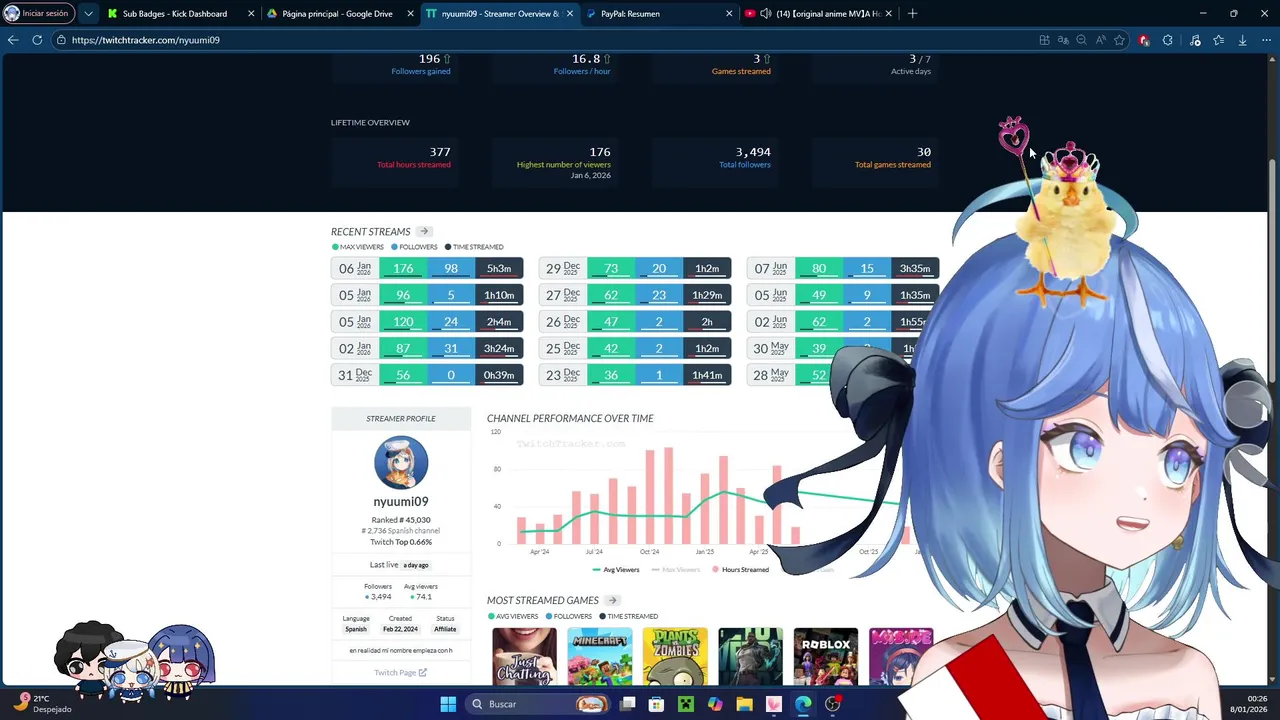This screenshot has width=1280, height=720.
Task: Switch to Google Drive tab
Action: click(338, 14)
